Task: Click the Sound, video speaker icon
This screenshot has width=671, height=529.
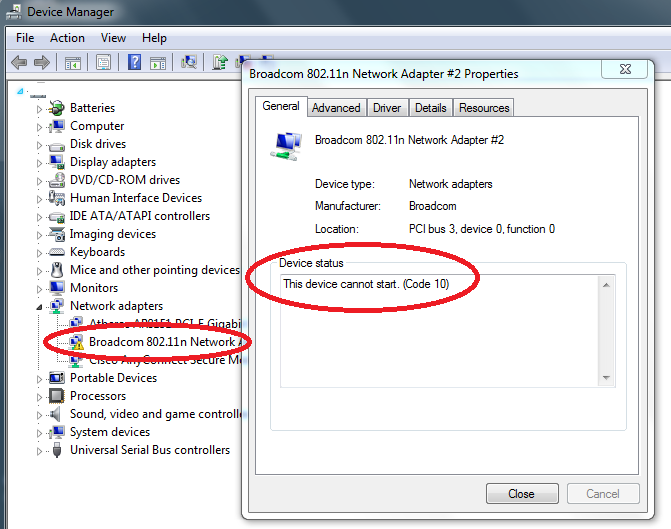Action: [55, 414]
